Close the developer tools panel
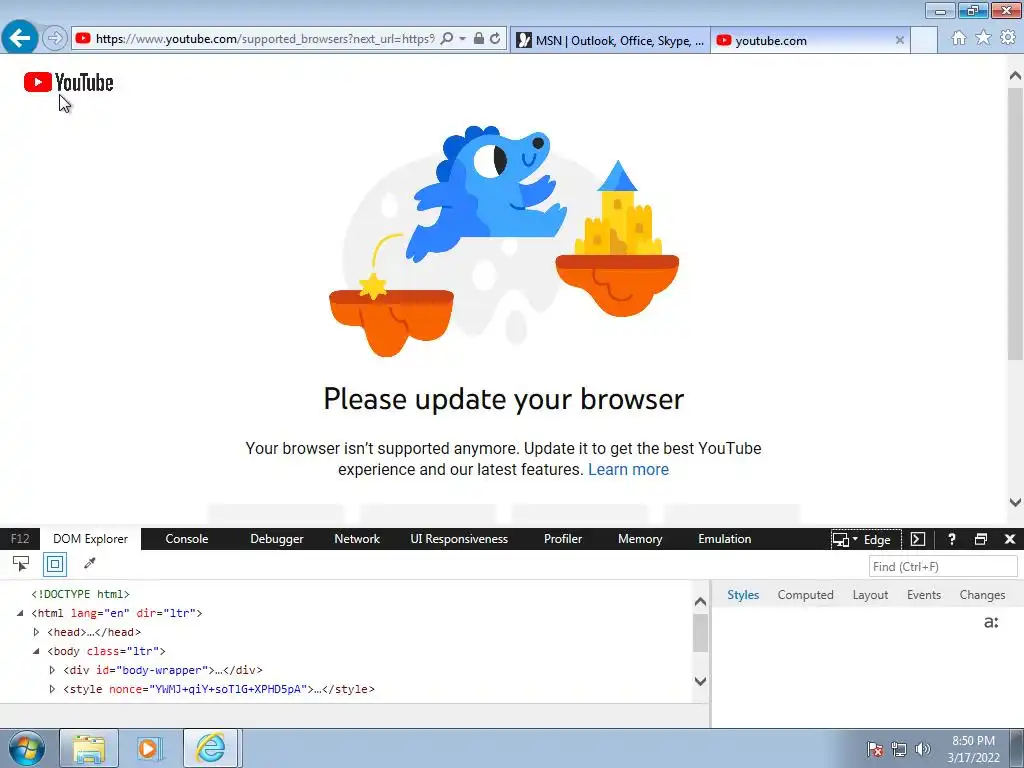This screenshot has height=768, width=1024. (x=1010, y=539)
